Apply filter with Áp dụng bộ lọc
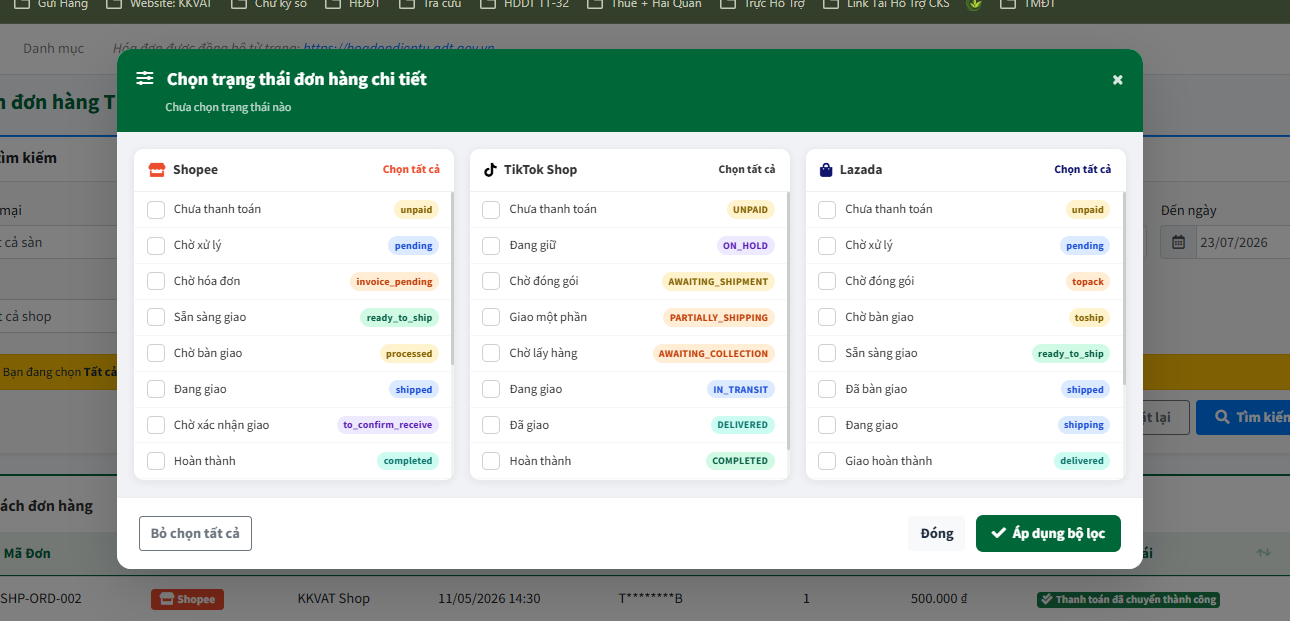 (x=1048, y=534)
